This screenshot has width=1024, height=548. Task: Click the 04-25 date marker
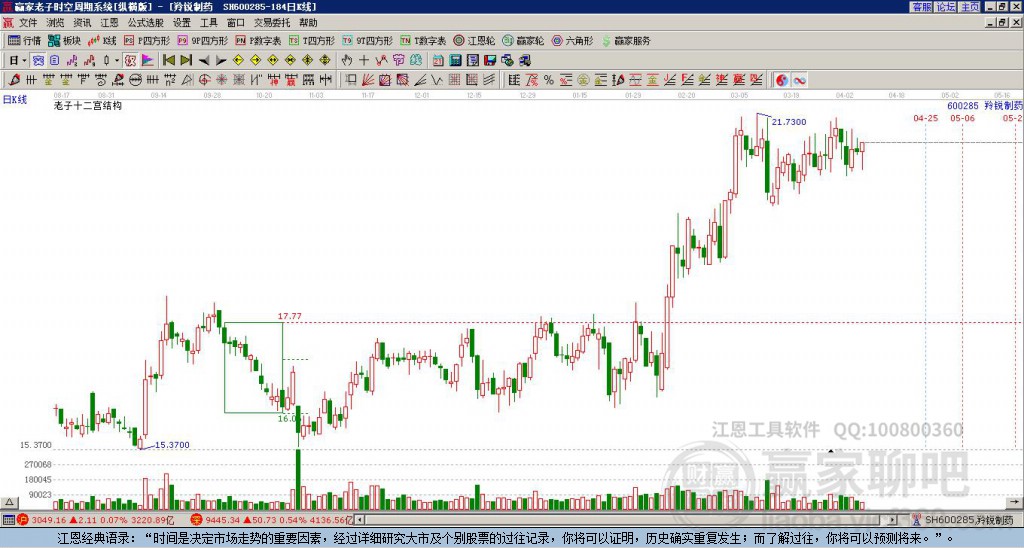(925, 118)
